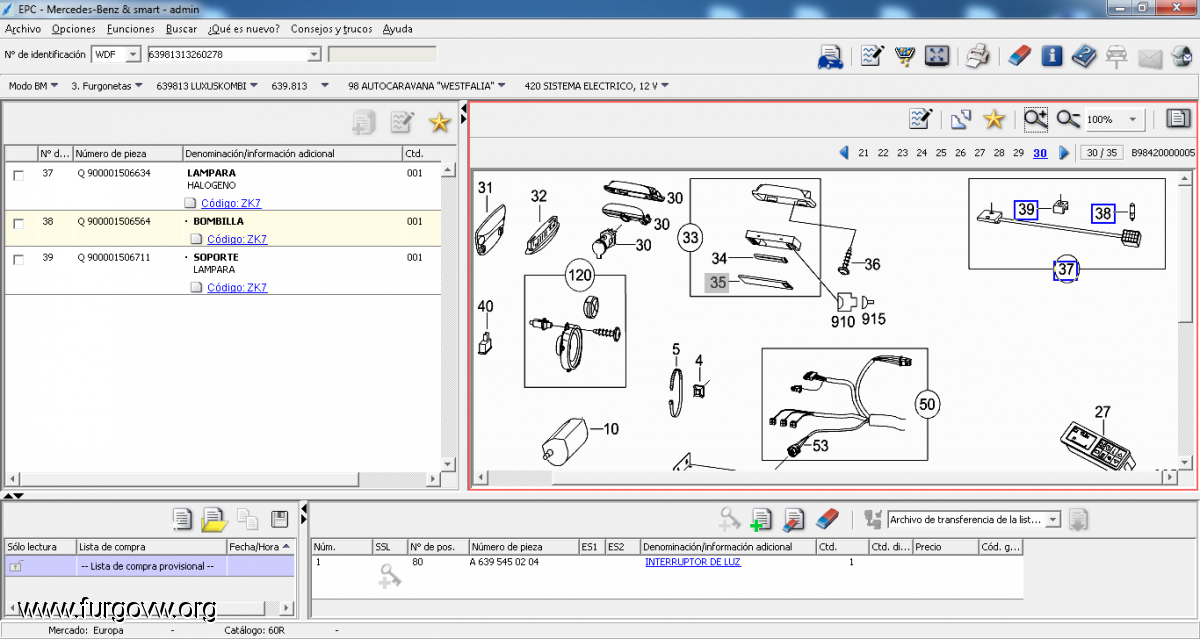
Task: Expand the 420 SISTEMA ELECTRICO dropdown
Action: tap(665, 86)
